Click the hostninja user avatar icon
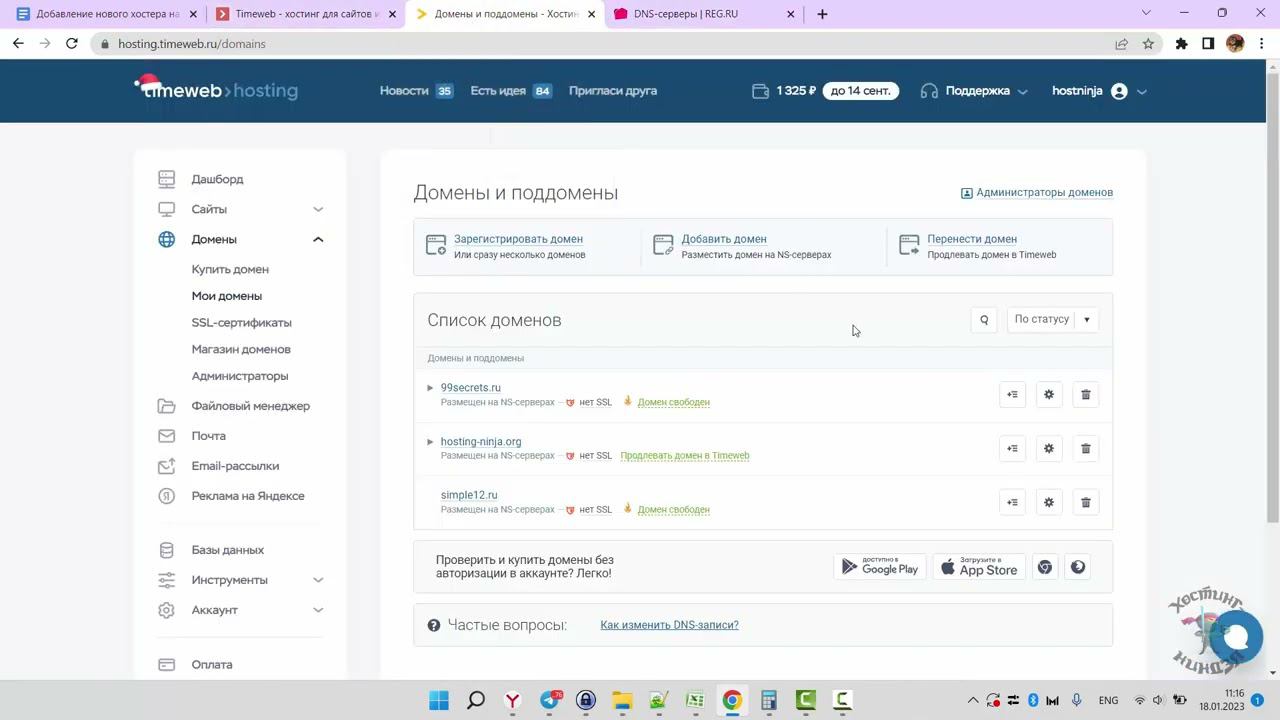Image resolution: width=1280 pixels, height=720 pixels. [1119, 91]
